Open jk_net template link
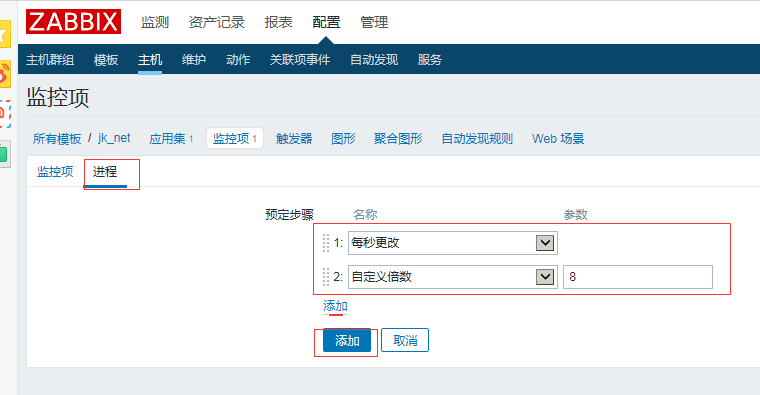 pos(114,138)
